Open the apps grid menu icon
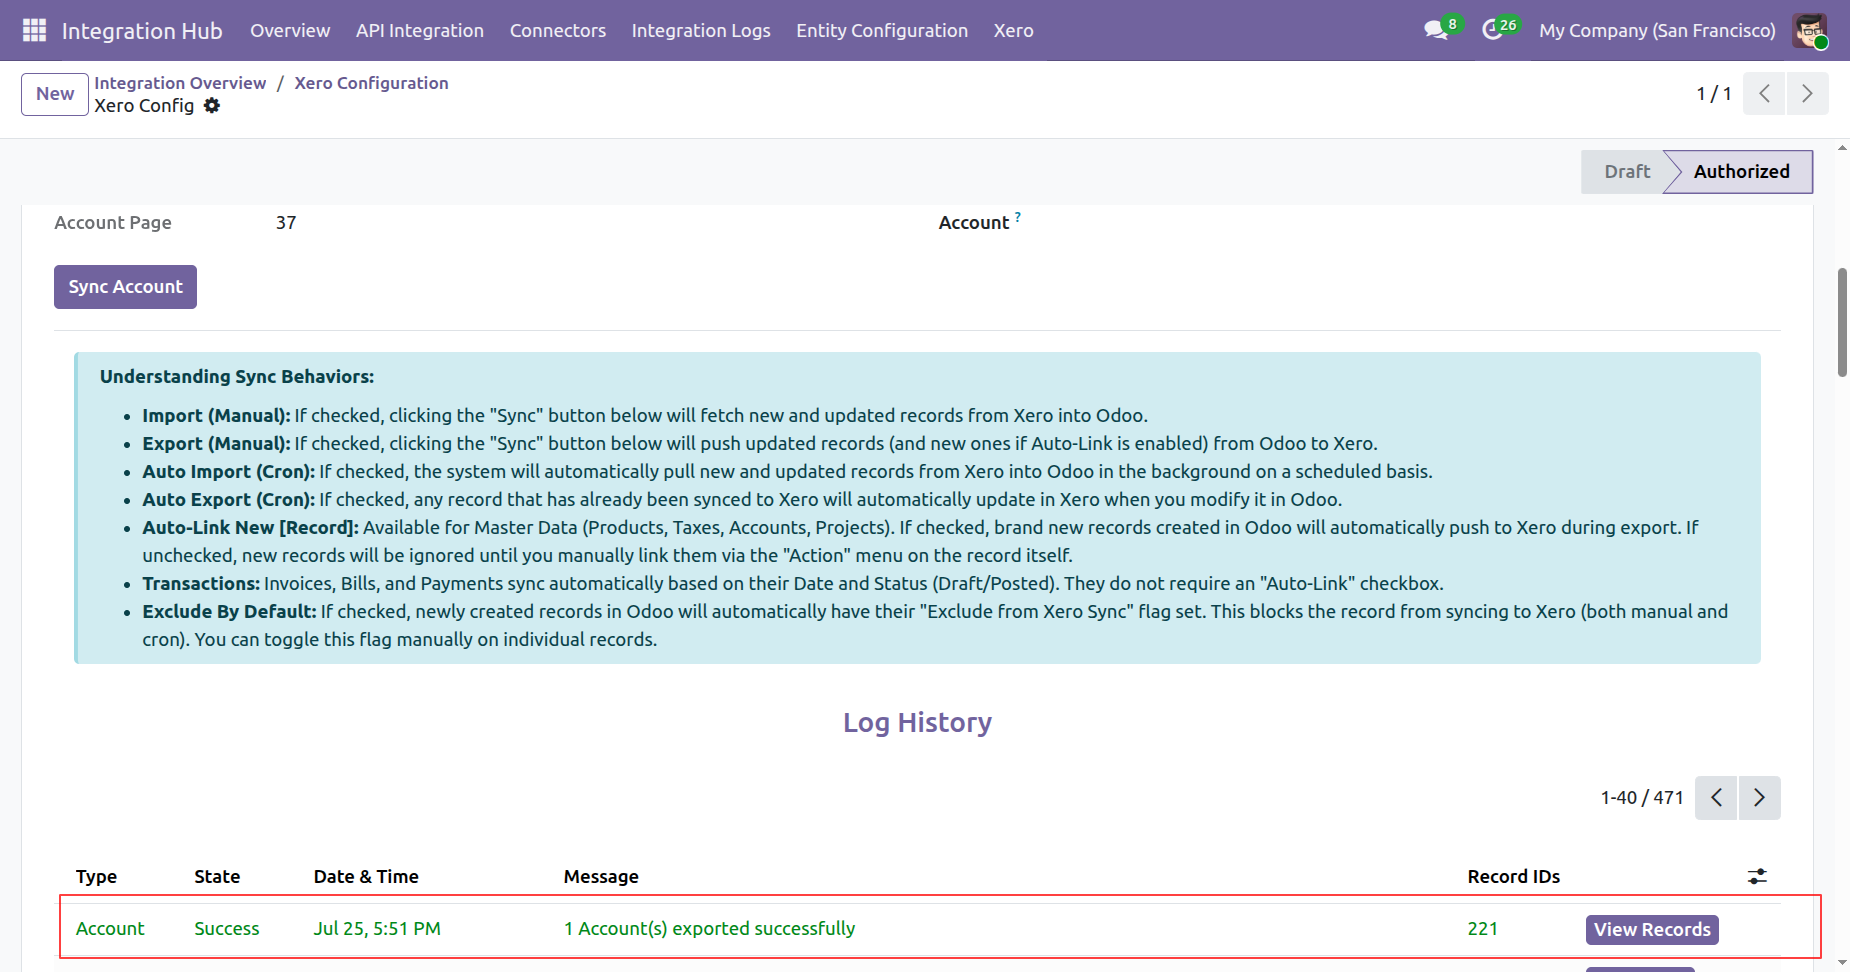The width and height of the screenshot is (1850, 972). point(34,30)
